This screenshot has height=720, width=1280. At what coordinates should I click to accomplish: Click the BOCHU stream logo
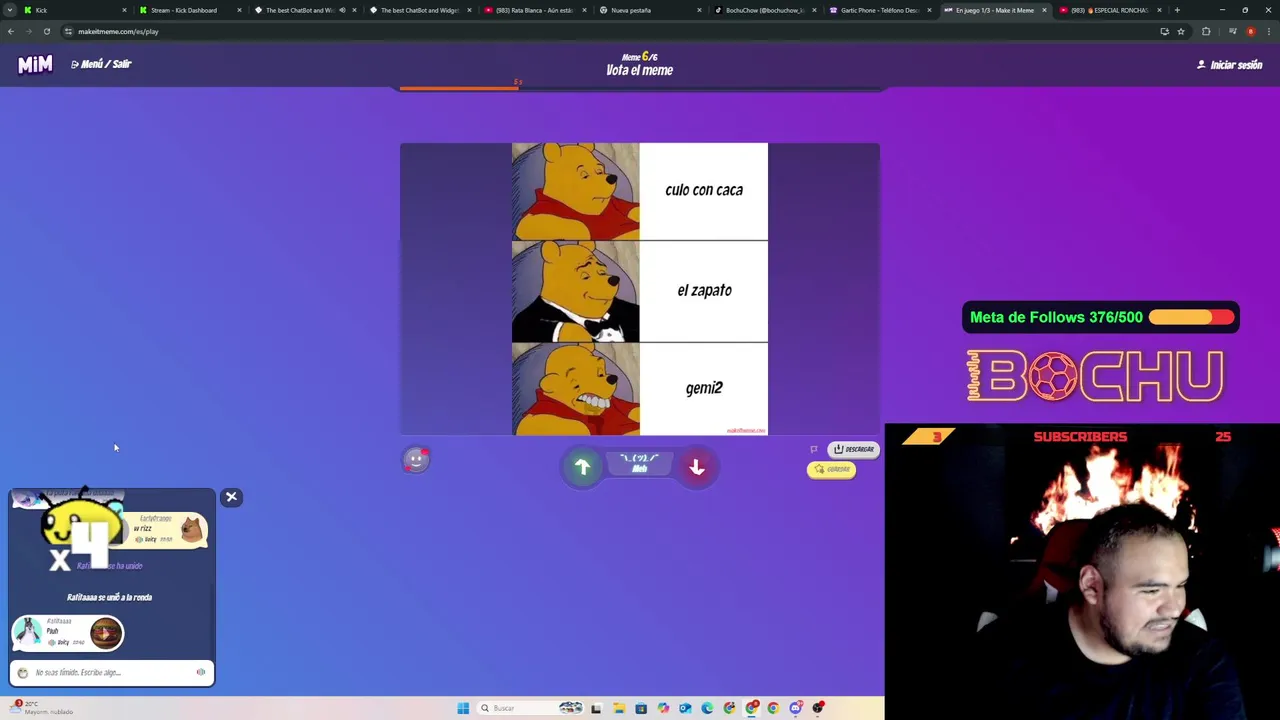1095,376
